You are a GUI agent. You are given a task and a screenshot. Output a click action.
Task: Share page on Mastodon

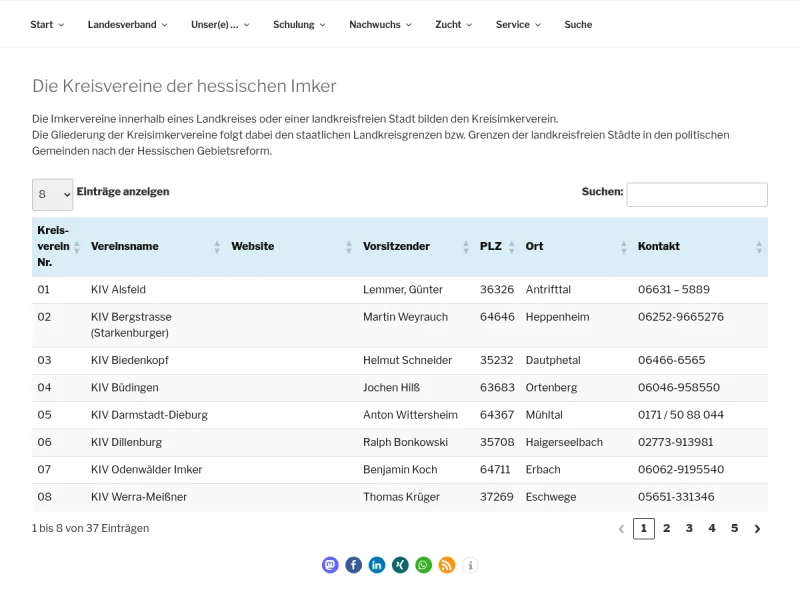pos(330,565)
